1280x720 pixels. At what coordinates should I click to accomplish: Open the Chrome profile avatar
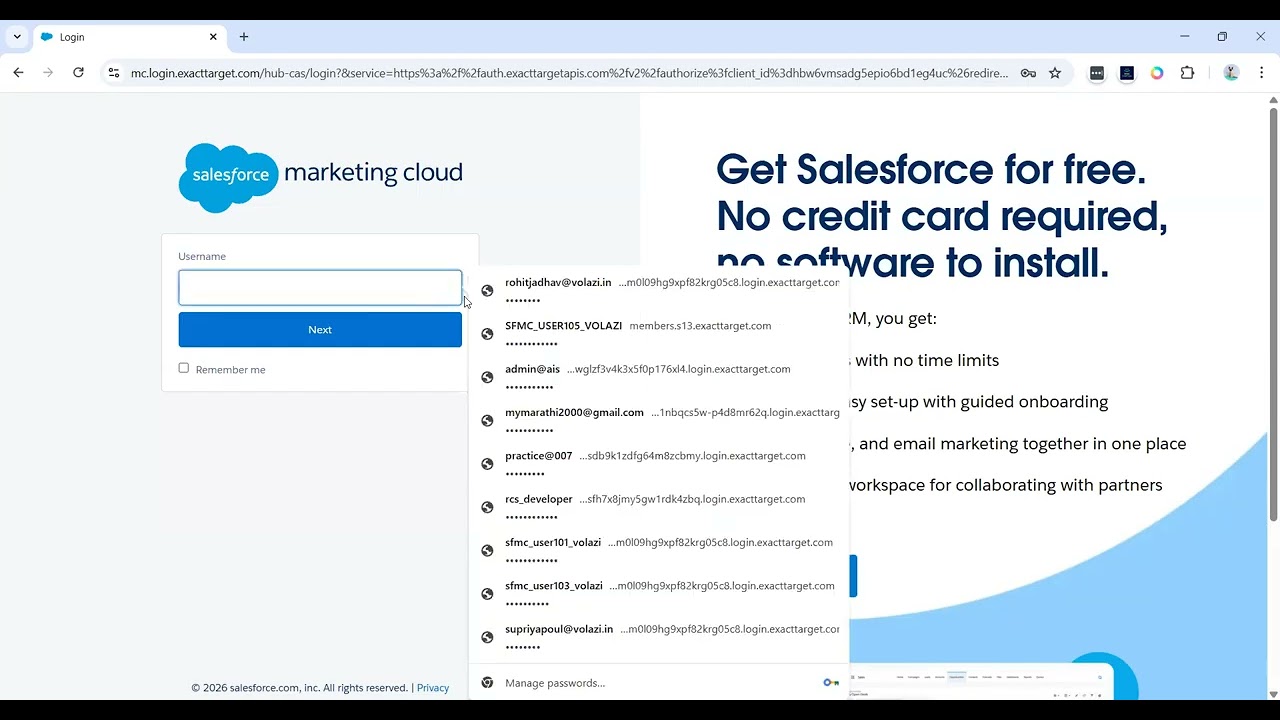coord(1231,73)
